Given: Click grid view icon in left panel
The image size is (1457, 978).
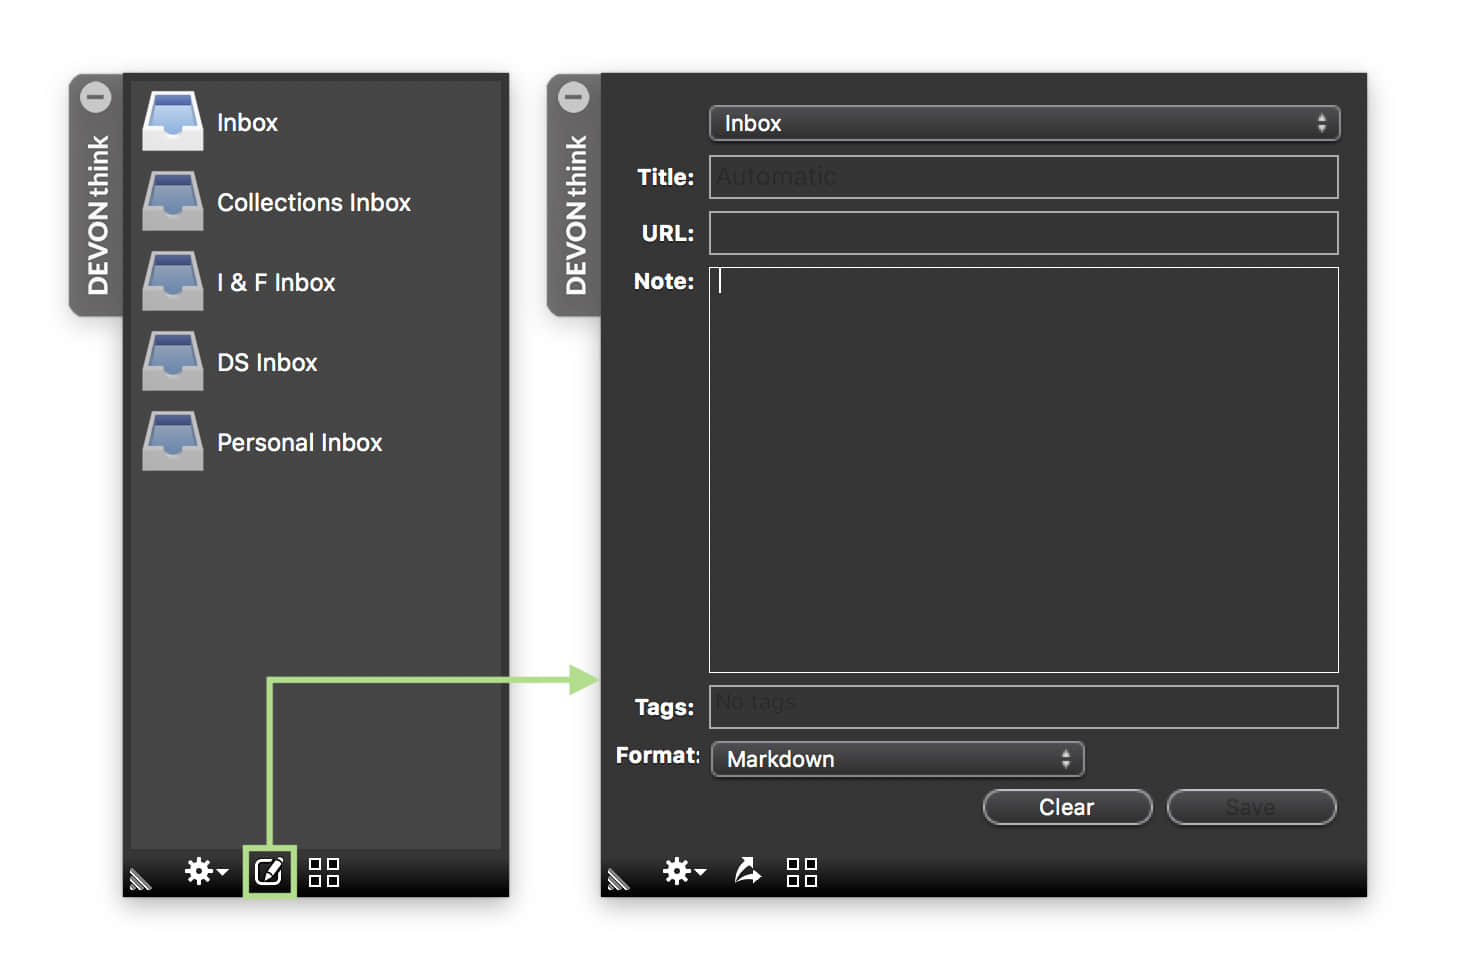Looking at the screenshot, I should 324,872.
